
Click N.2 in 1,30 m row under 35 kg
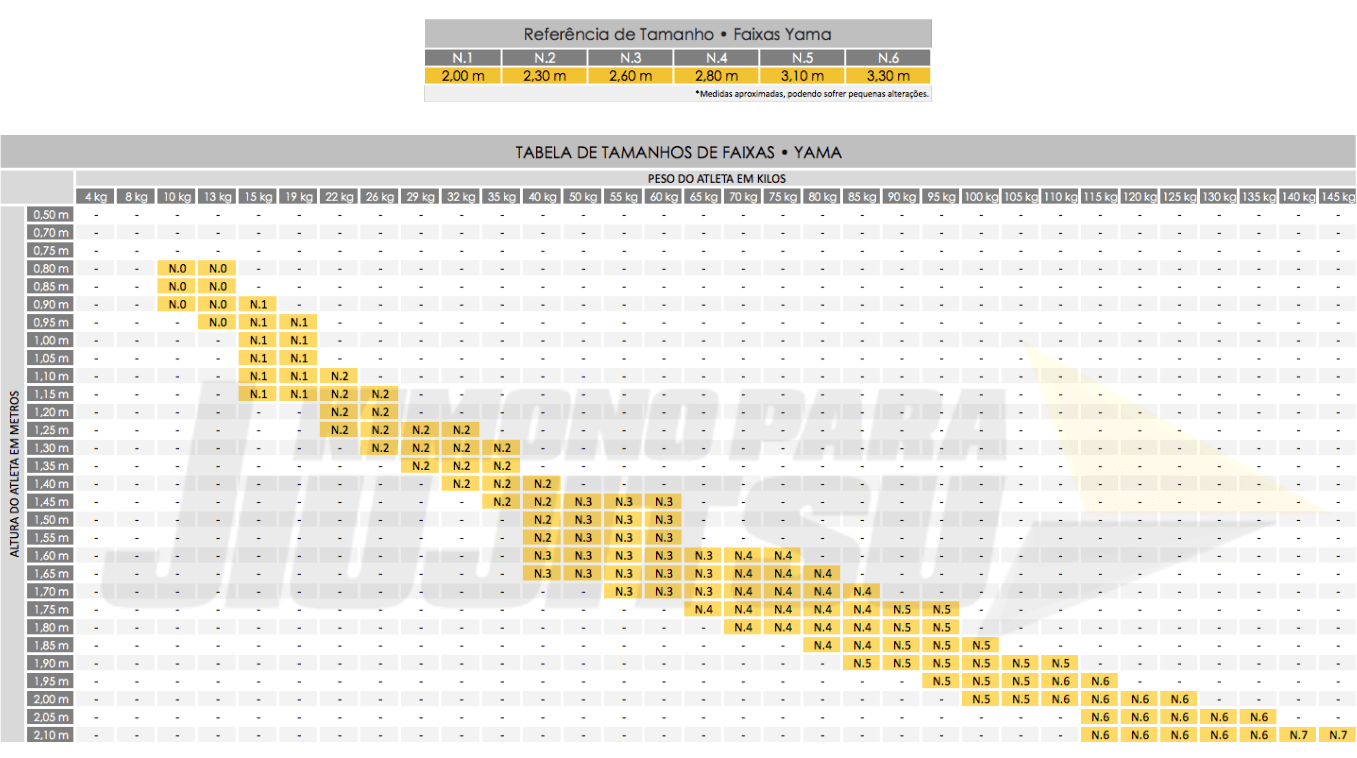click(502, 448)
